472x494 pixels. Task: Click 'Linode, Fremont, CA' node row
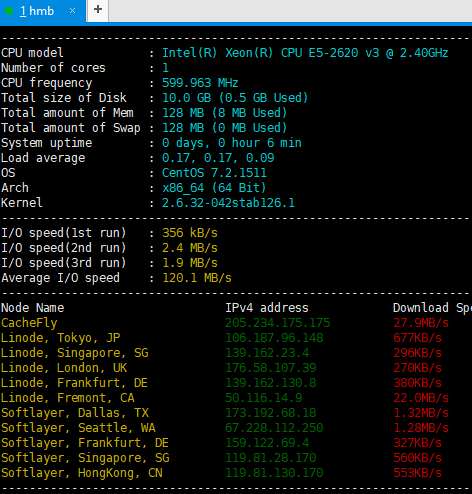click(x=68, y=398)
